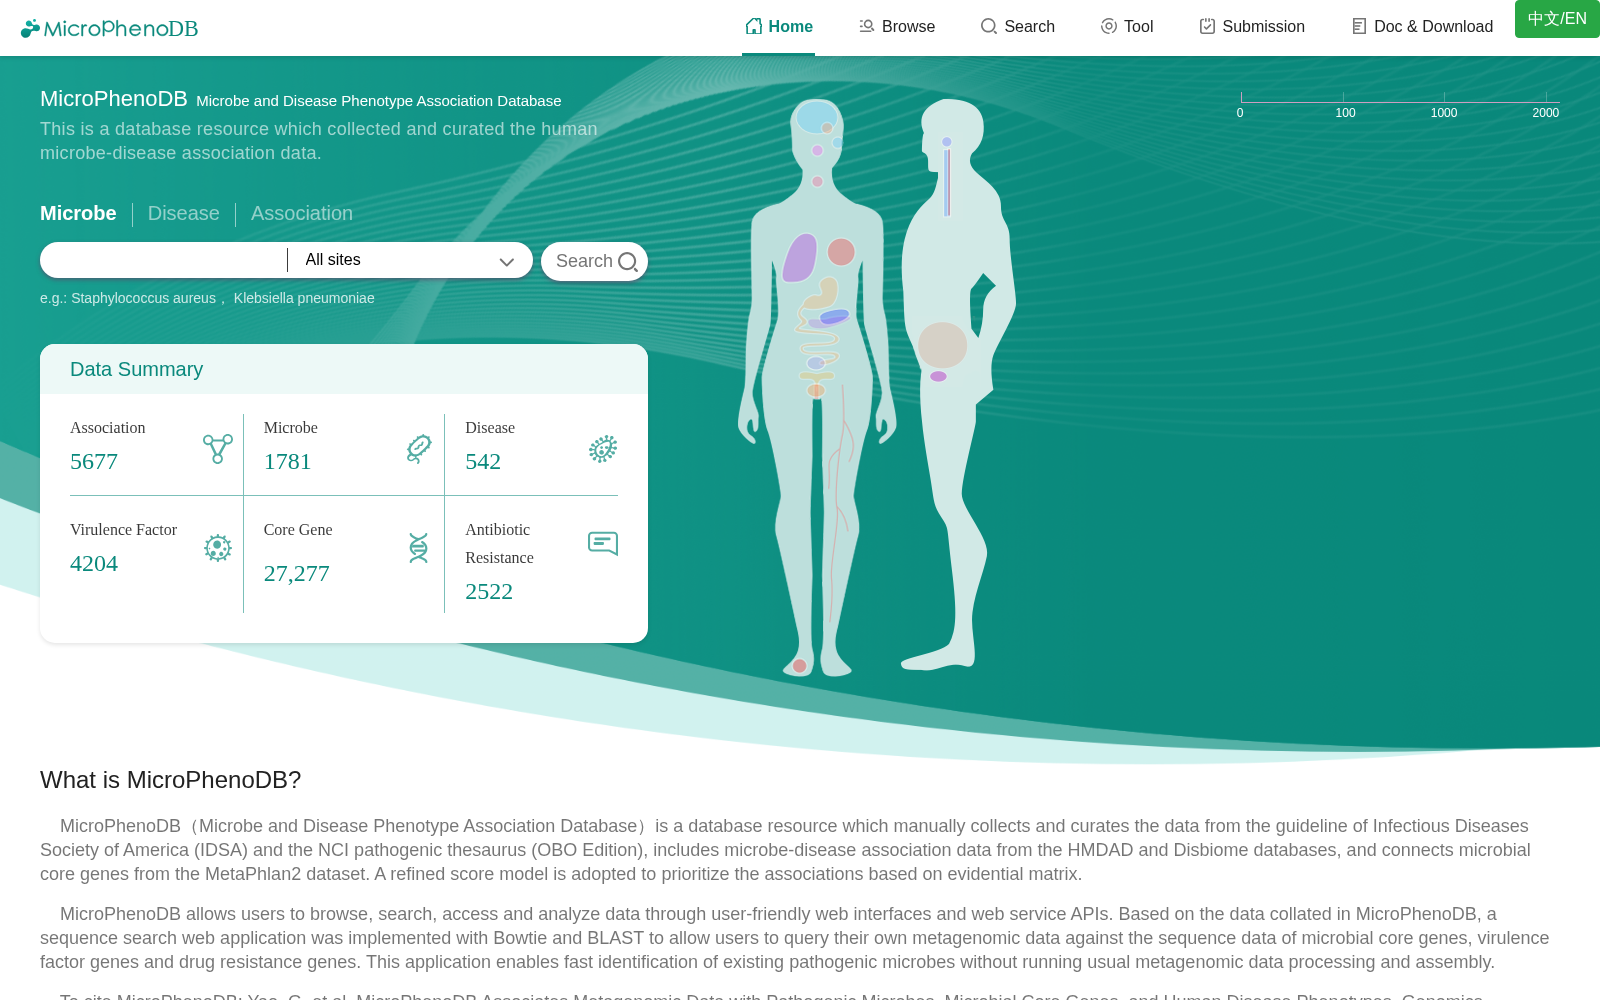This screenshot has height=1000, width=1600.
Task: Click the Antibiotic Resistance count 2522
Action: point(489,591)
